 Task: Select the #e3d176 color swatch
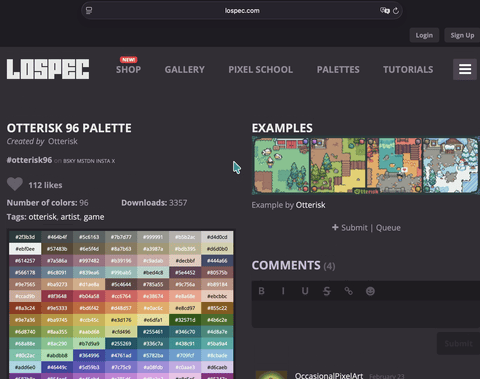(x=121, y=320)
